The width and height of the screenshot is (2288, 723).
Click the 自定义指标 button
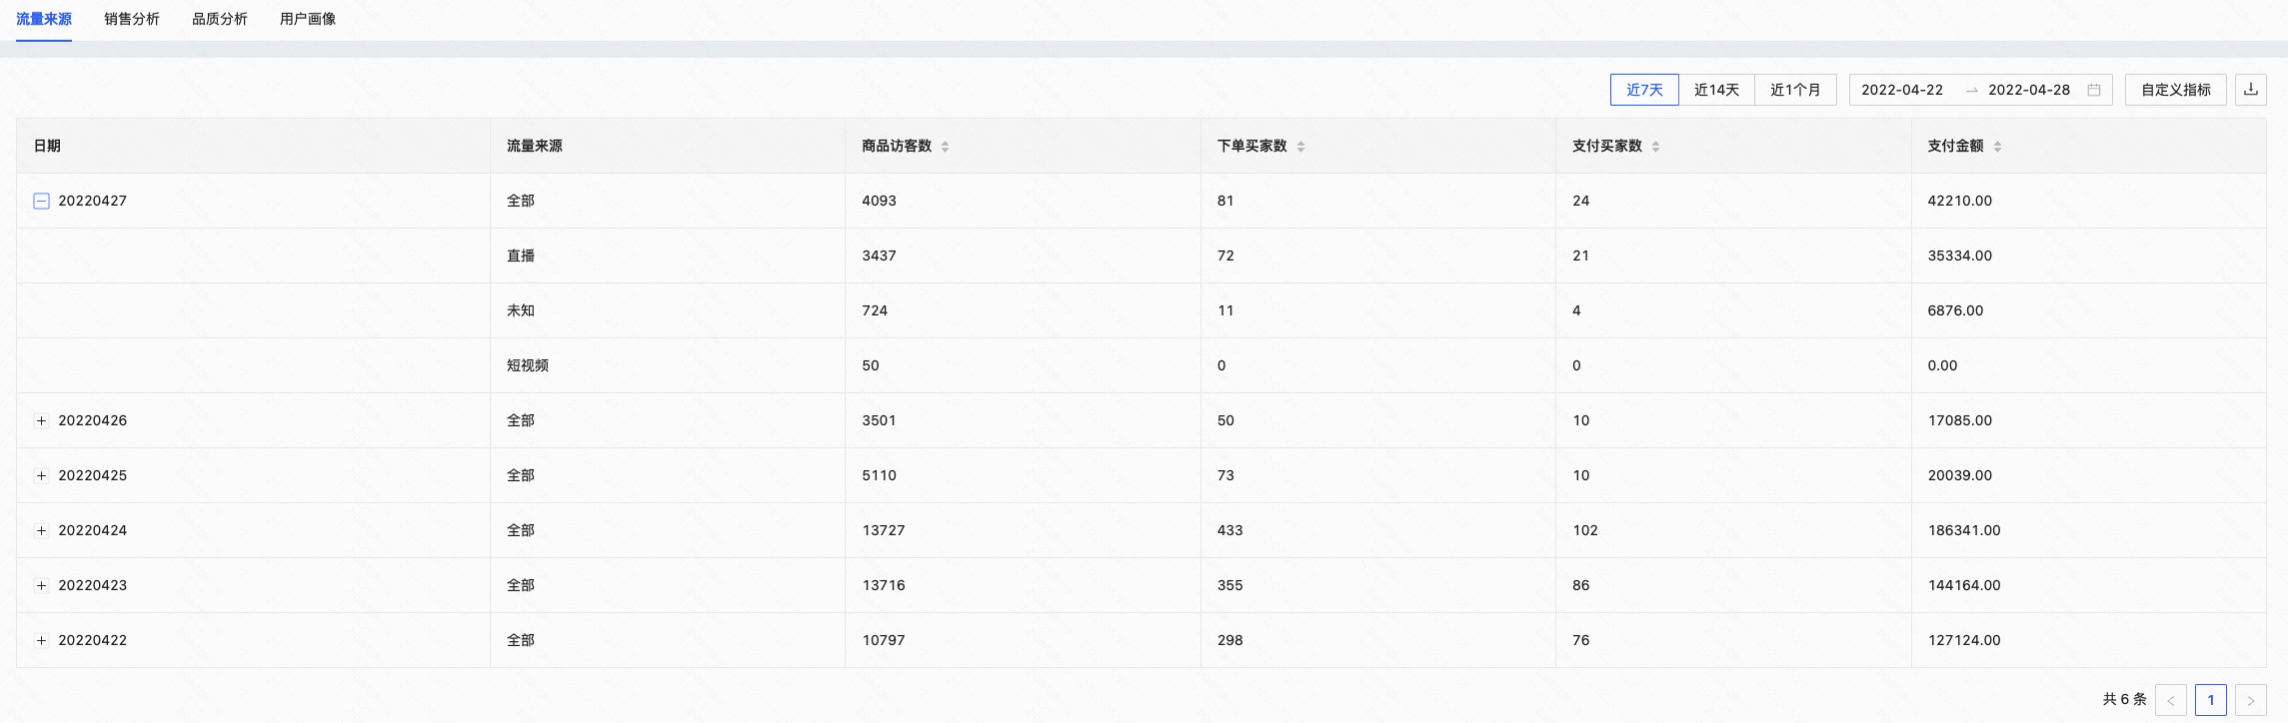click(2176, 89)
